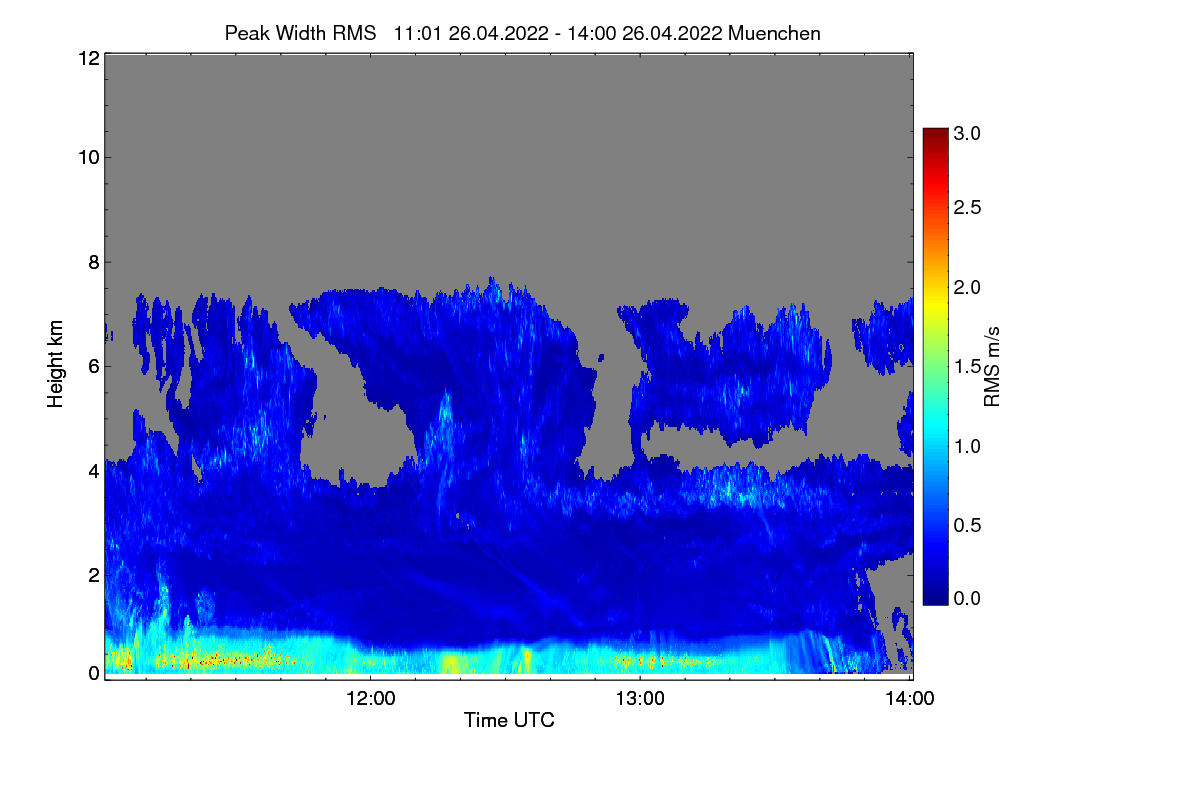Click the end date '14:00 26.04.2022' in the title
This screenshot has width=1200, height=800.
(x=644, y=33)
